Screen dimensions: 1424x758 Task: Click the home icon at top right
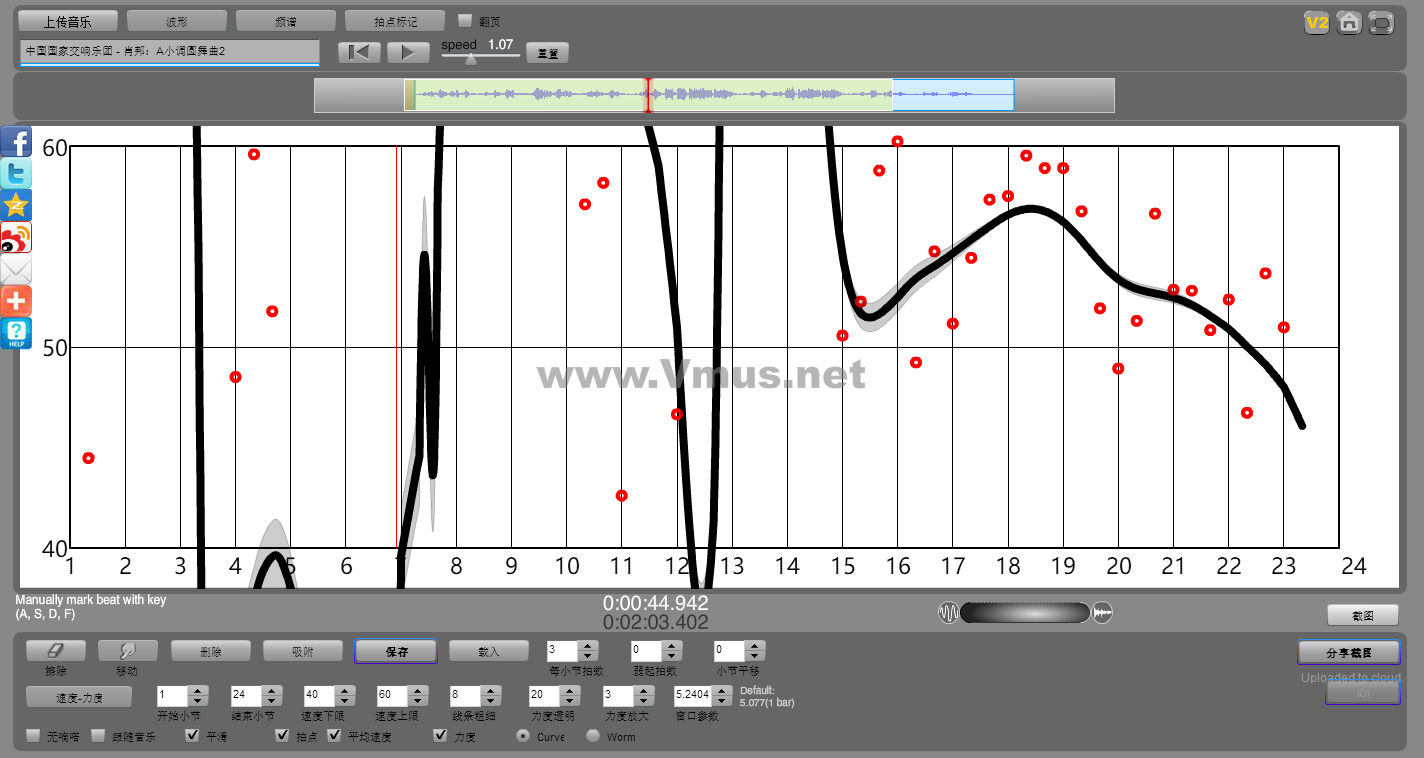1349,22
